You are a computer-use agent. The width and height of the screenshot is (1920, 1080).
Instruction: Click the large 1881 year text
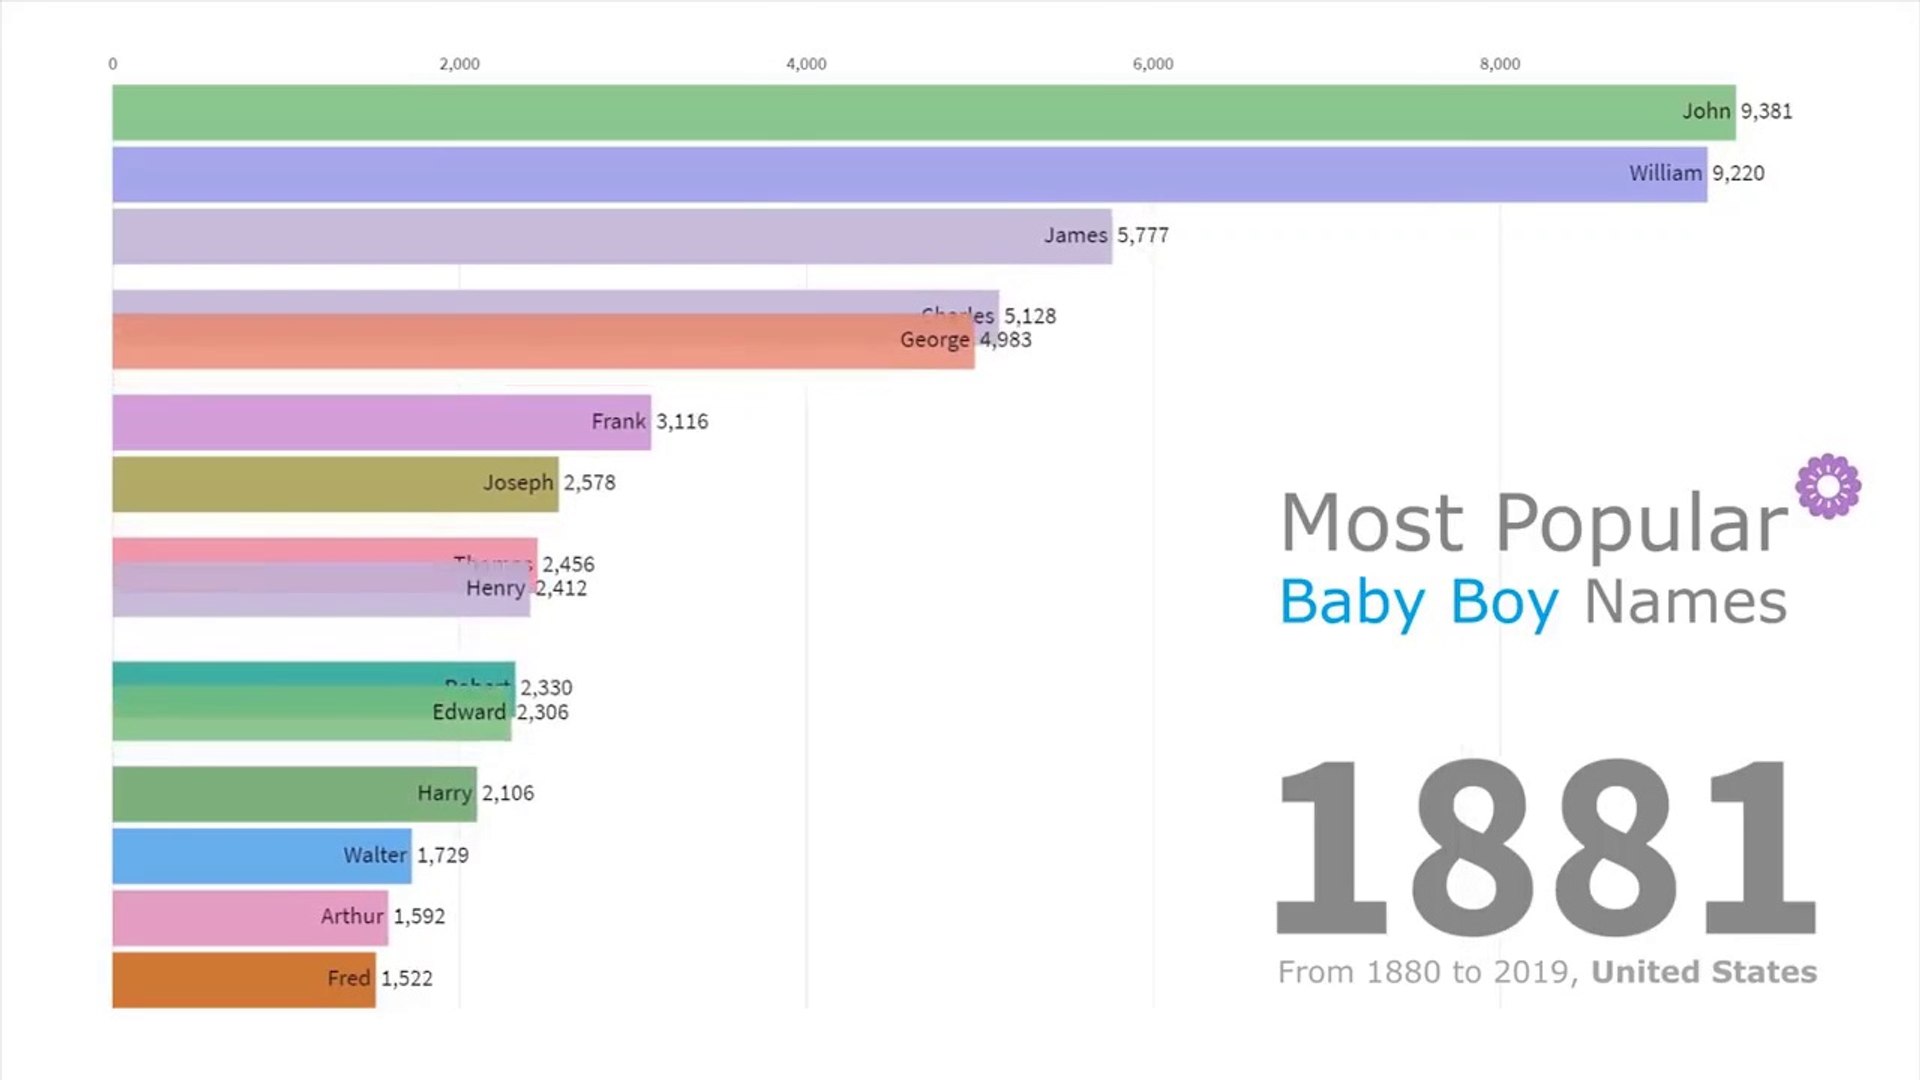pos(1545,848)
